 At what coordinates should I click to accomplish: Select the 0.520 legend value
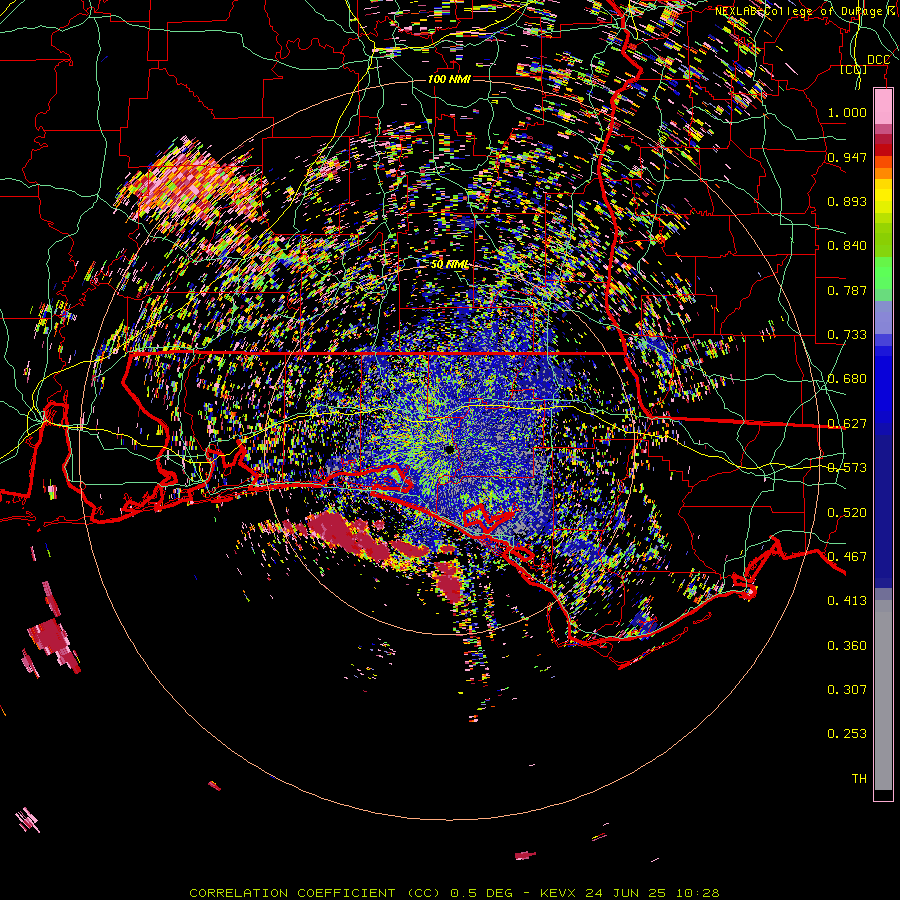[x=847, y=513]
